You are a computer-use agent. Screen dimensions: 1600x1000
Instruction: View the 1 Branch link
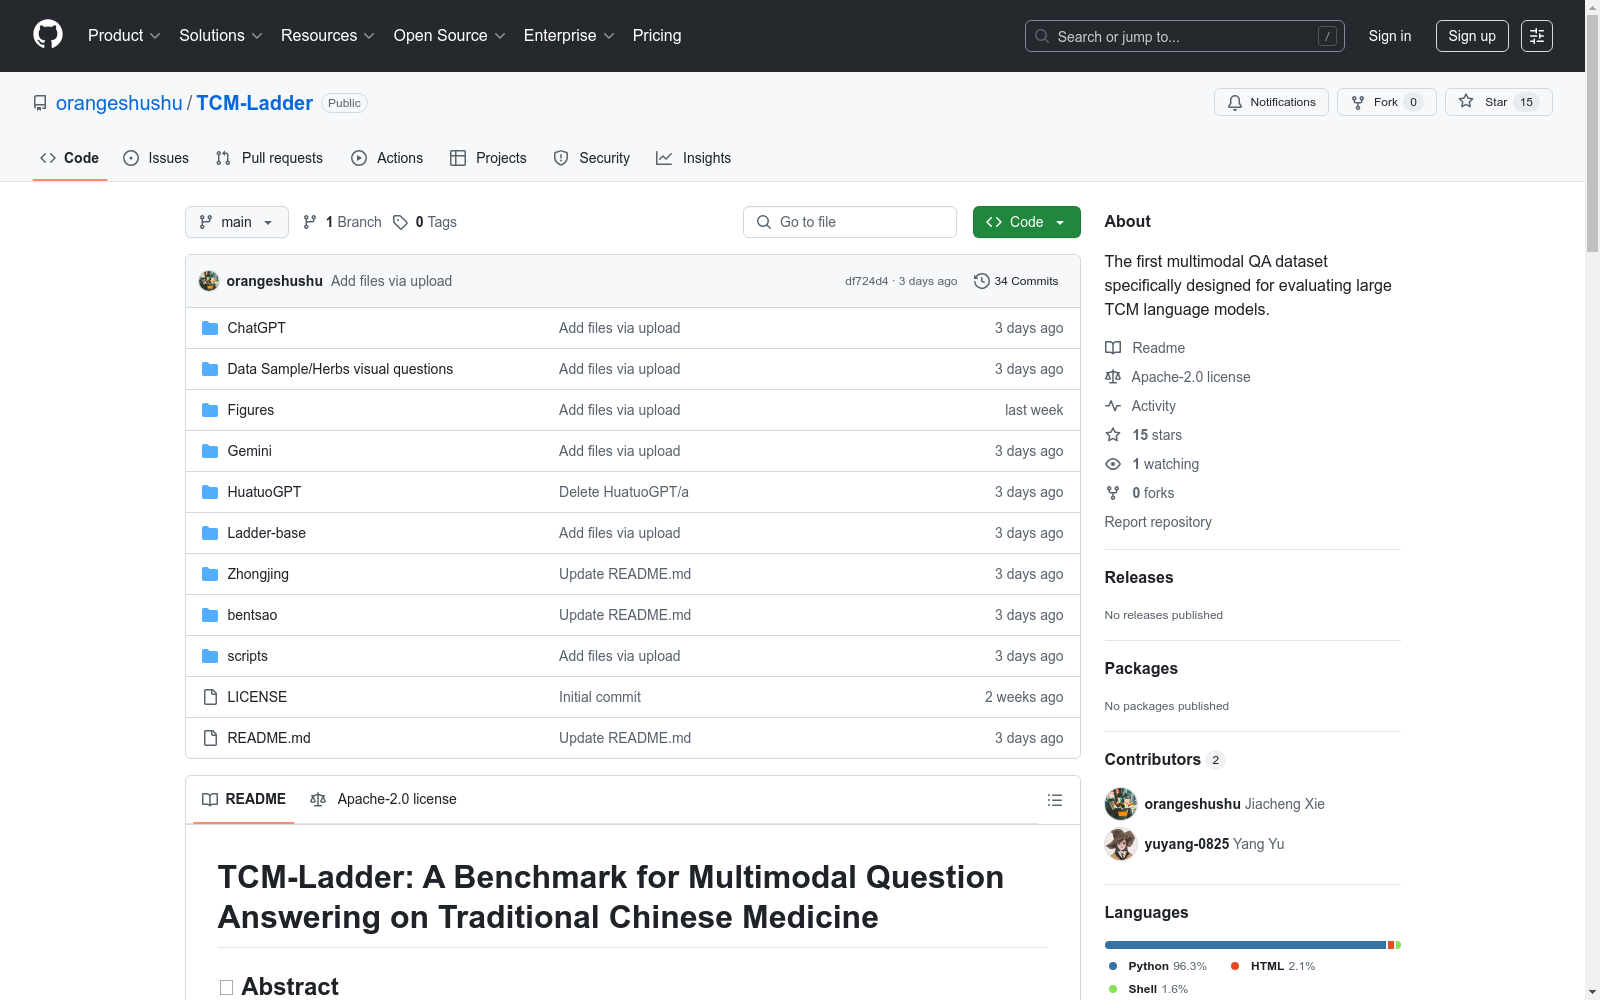[342, 222]
